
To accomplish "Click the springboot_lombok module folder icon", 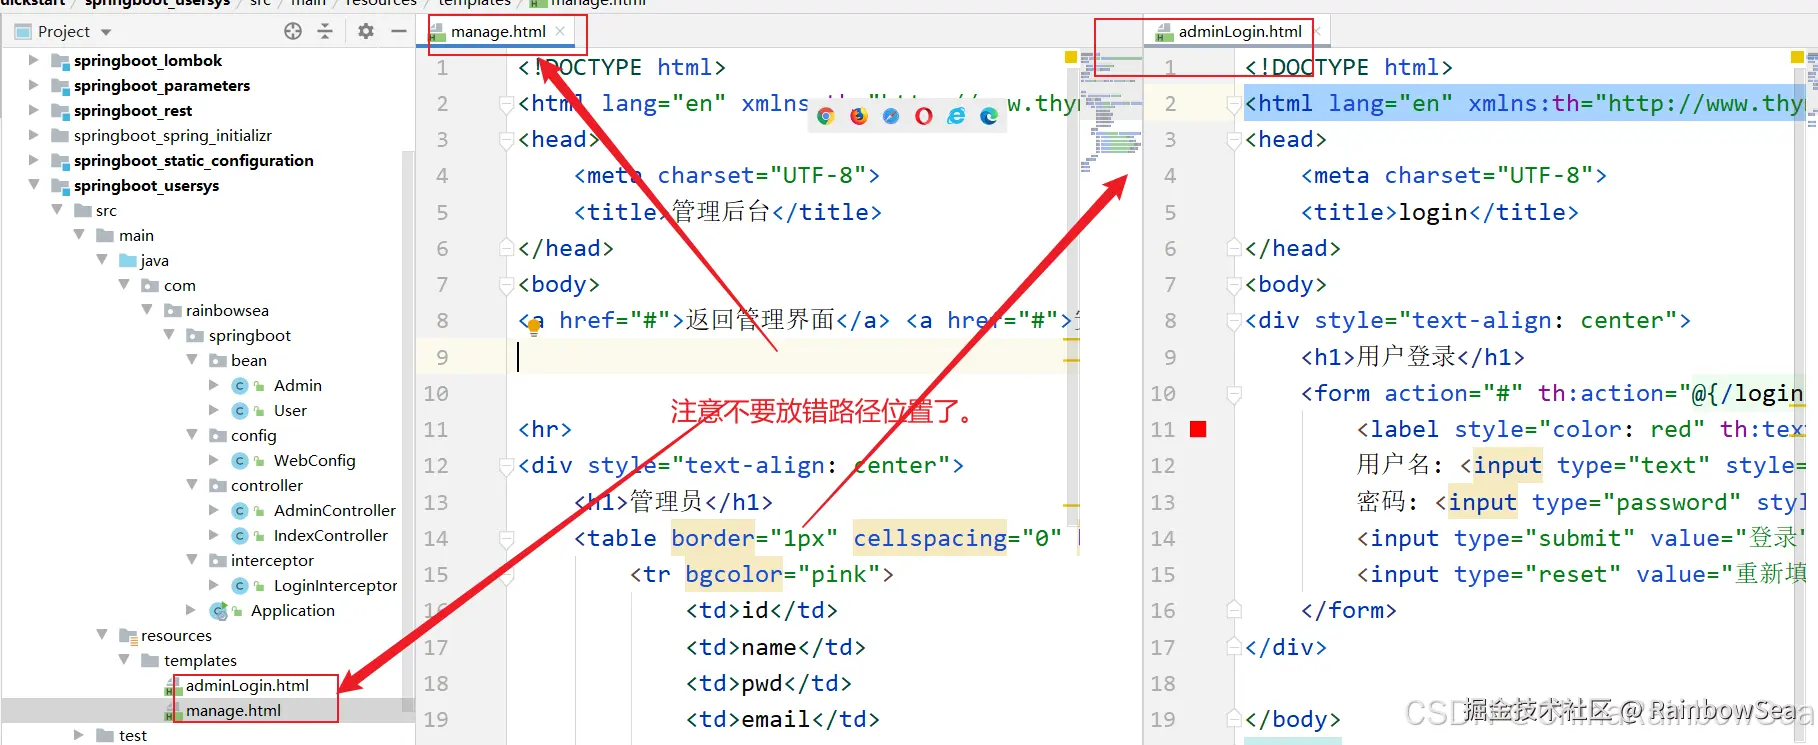I will [x=60, y=61].
